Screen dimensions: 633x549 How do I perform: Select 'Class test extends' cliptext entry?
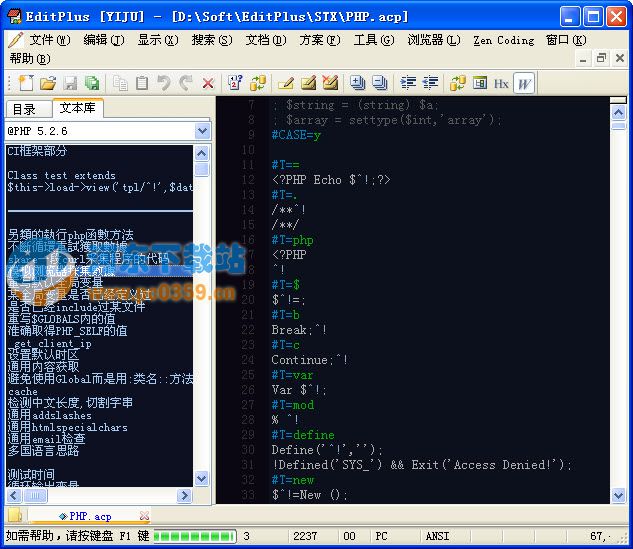(x=61, y=175)
